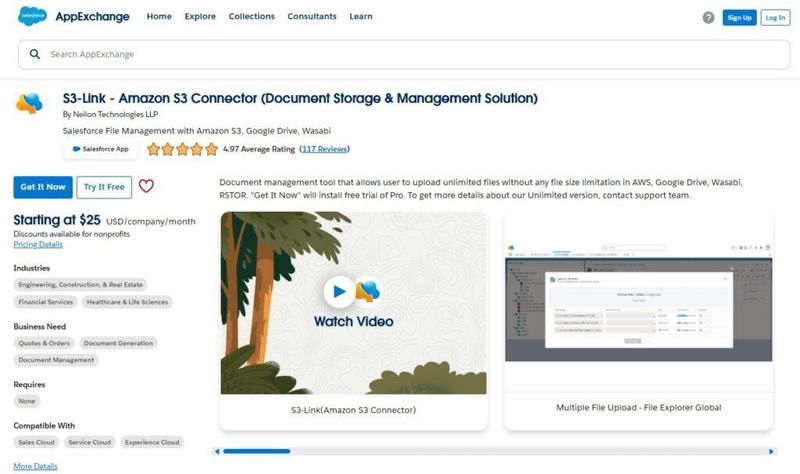Open the More Details link

pyautogui.click(x=35, y=466)
